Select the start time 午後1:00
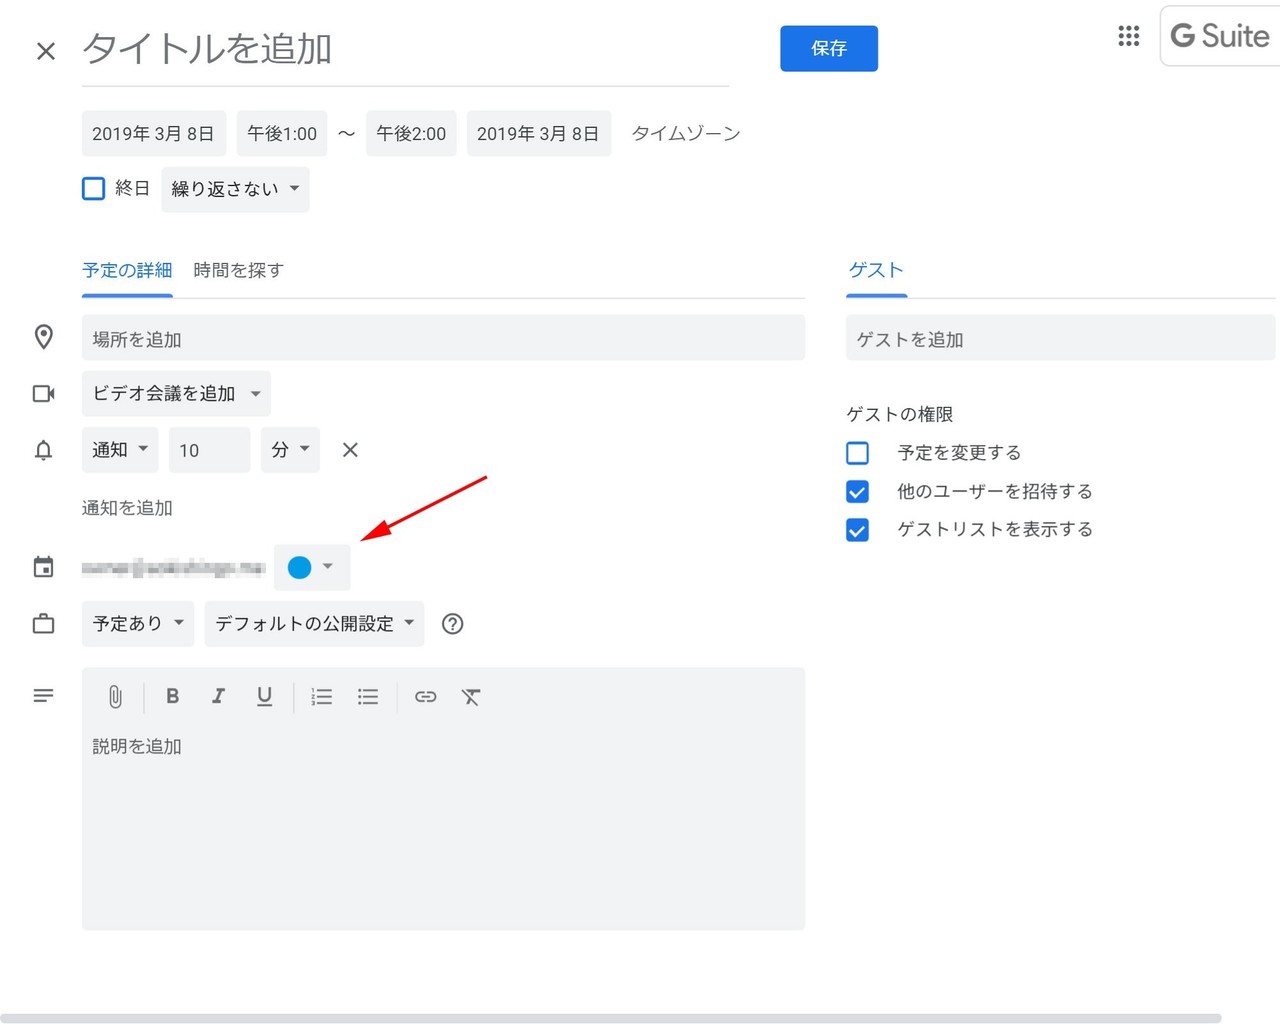The width and height of the screenshot is (1280, 1024). coord(282,134)
